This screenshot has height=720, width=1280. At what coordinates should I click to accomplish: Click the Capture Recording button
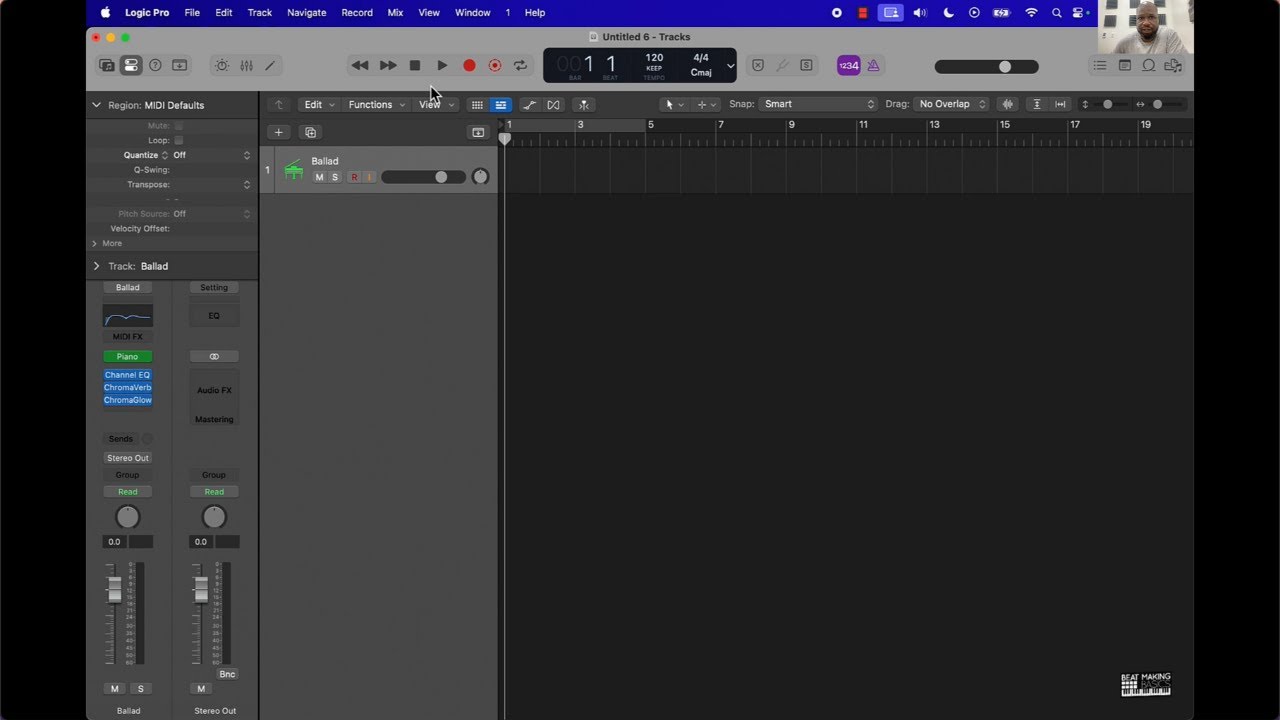click(x=495, y=66)
